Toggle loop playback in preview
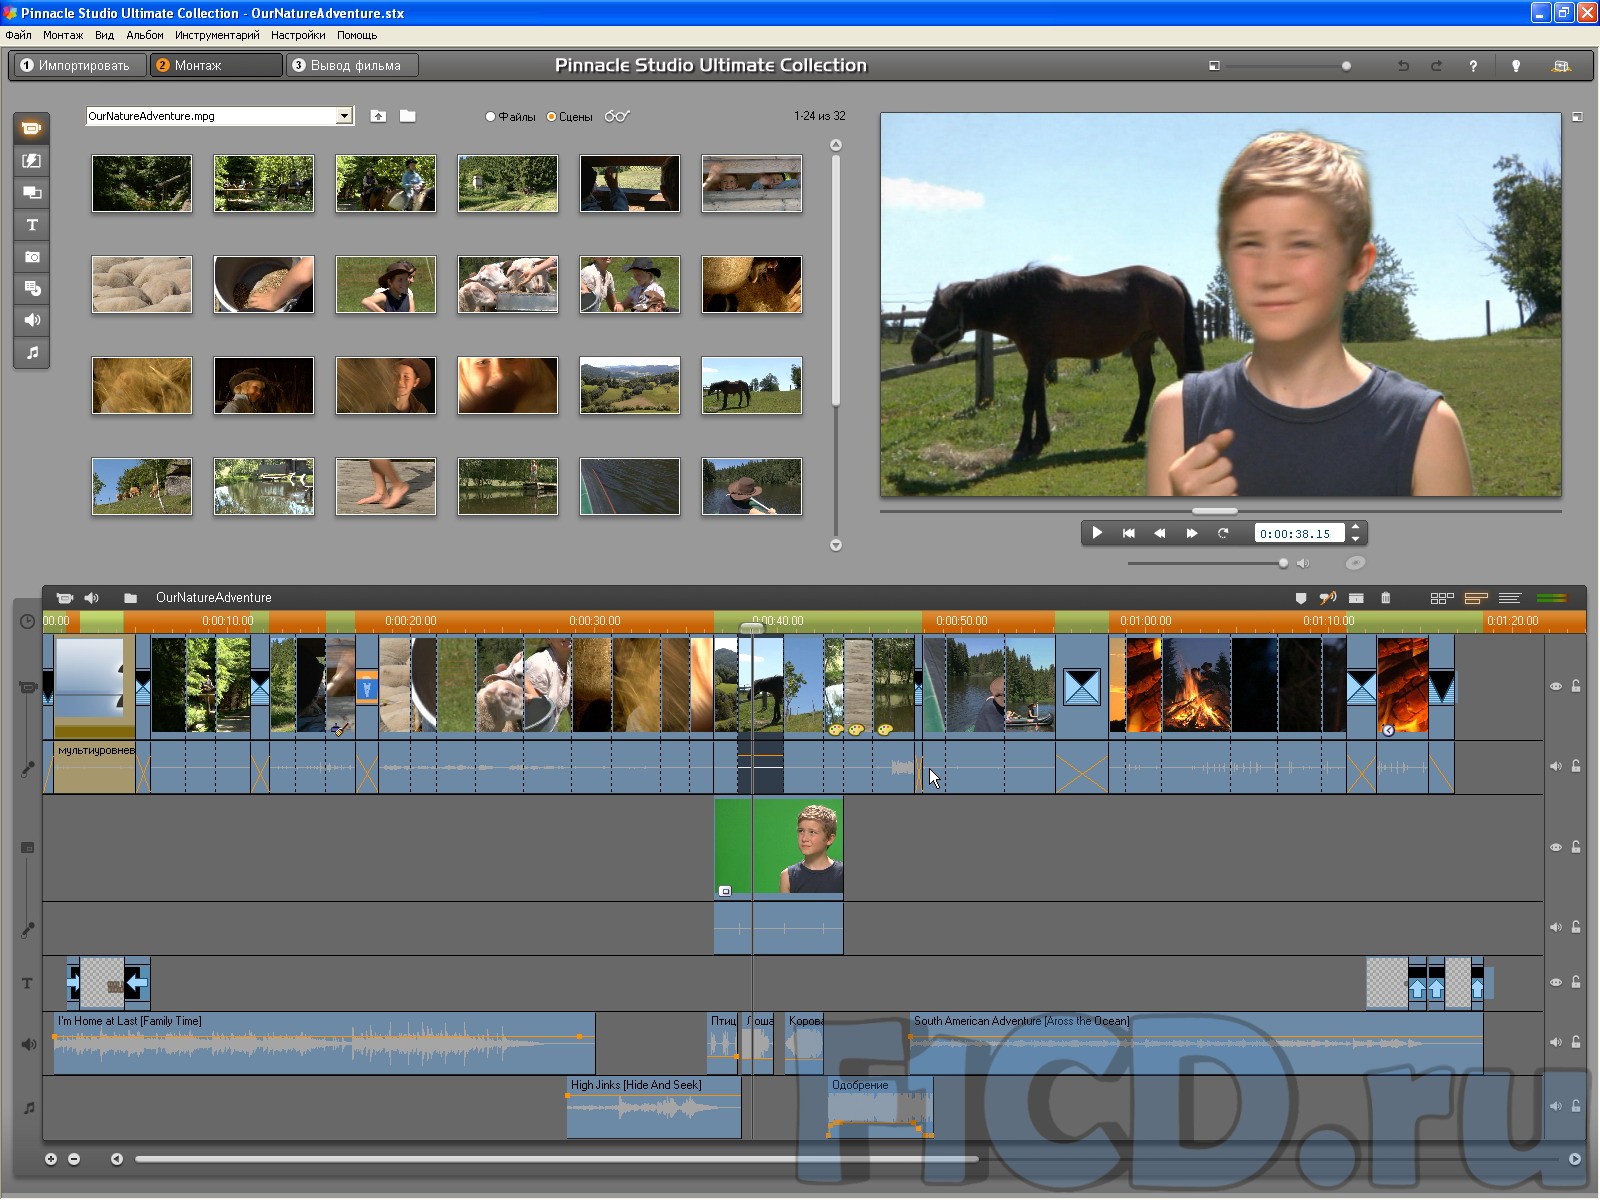Screen dimensions: 1600x1200 [1223, 533]
